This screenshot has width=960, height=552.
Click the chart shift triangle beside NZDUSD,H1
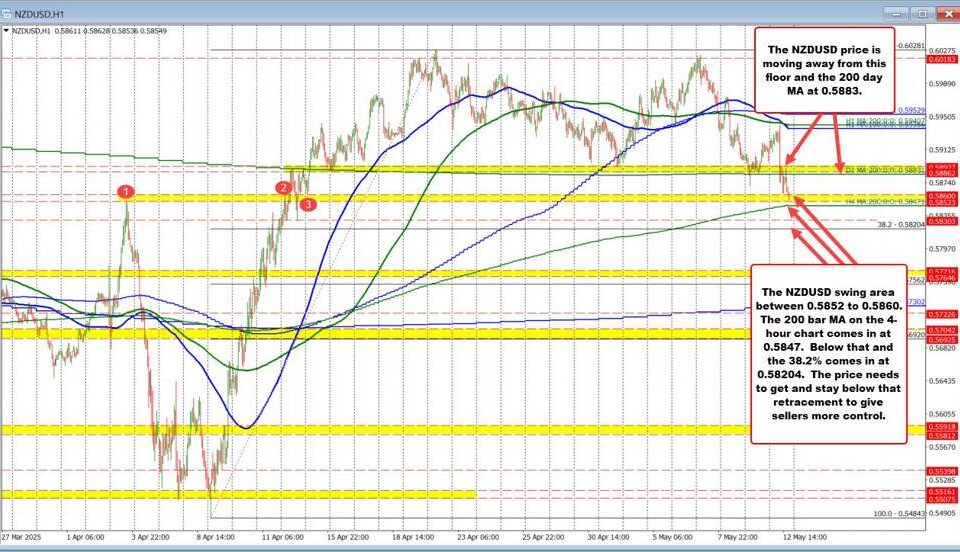pyautogui.click(x=6, y=30)
